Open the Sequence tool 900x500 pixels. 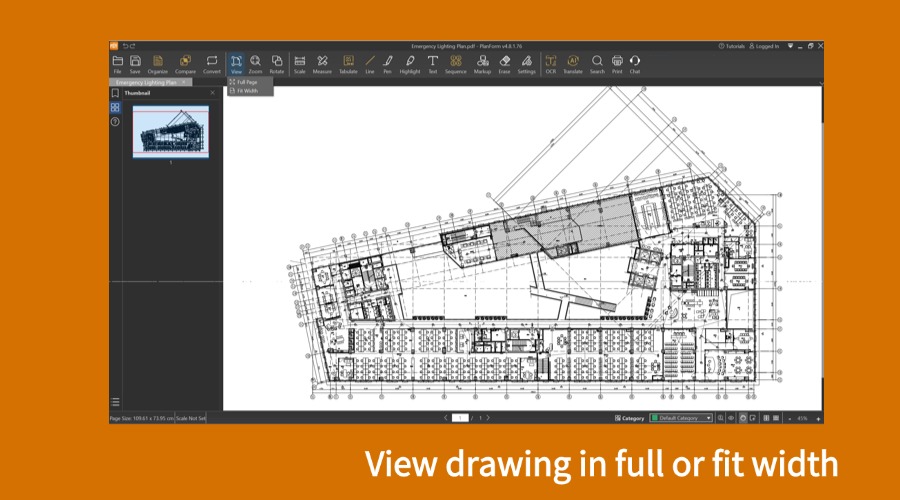pos(456,64)
